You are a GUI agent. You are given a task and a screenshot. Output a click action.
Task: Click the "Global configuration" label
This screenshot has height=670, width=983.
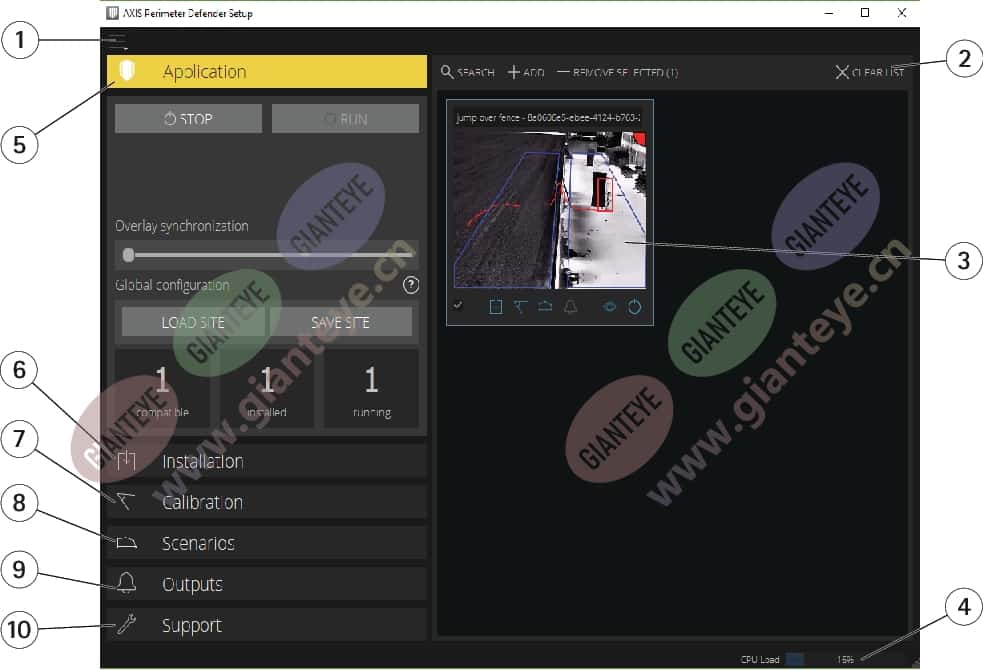point(172,286)
